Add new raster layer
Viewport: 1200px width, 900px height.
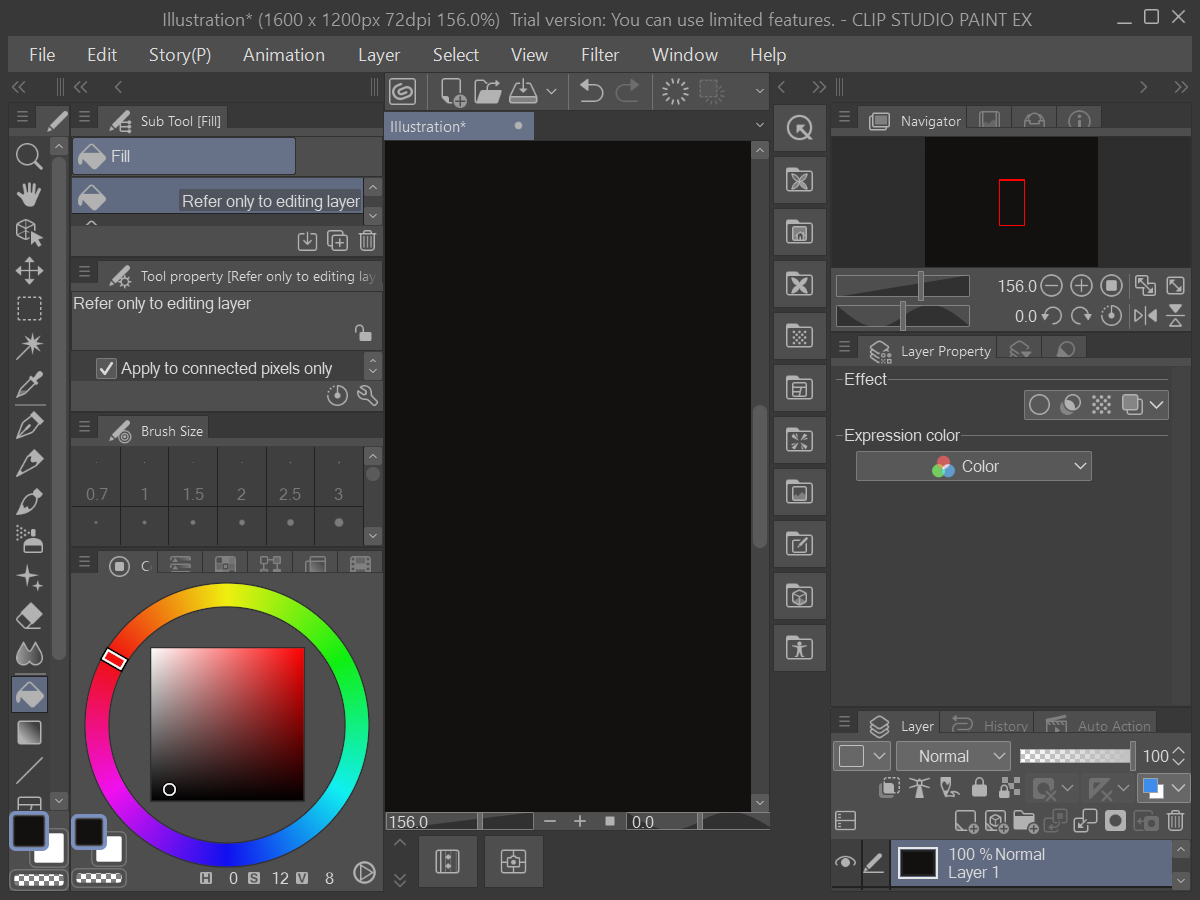[965, 821]
